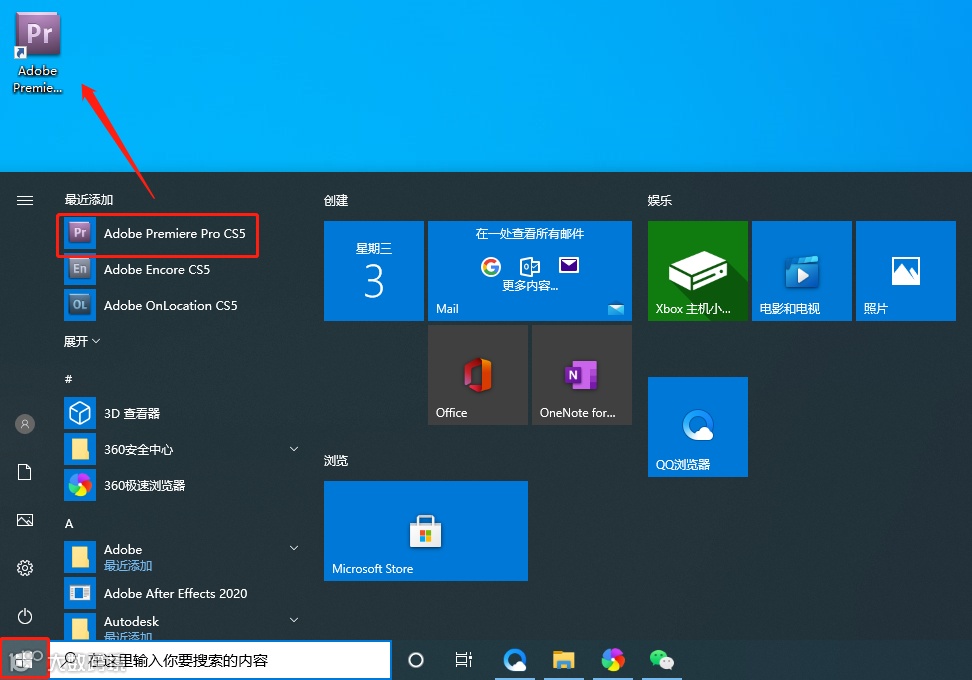Expand the Adobe folder in app list
Screen dimensions: 972x680
[181, 557]
